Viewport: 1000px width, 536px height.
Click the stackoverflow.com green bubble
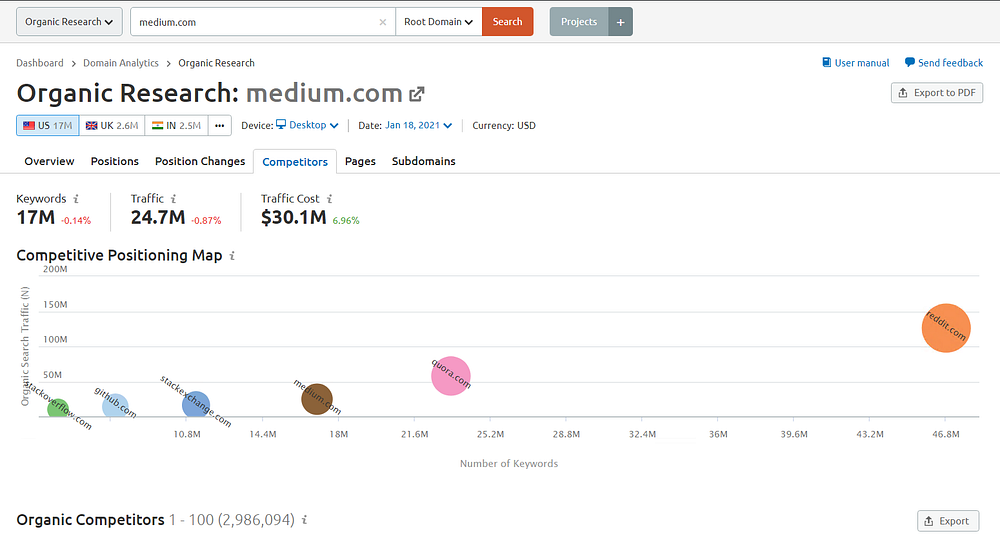pyautogui.click(x=58, y=408)
